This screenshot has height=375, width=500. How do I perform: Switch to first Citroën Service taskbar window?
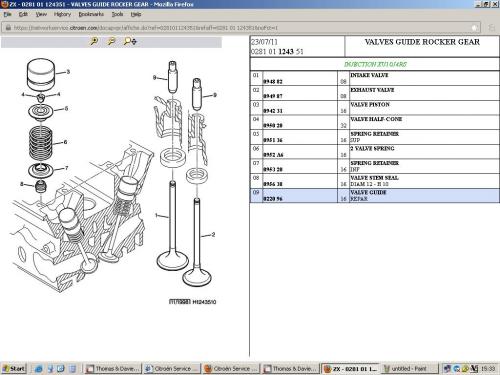pyautogui.click(x=172, y=368)
